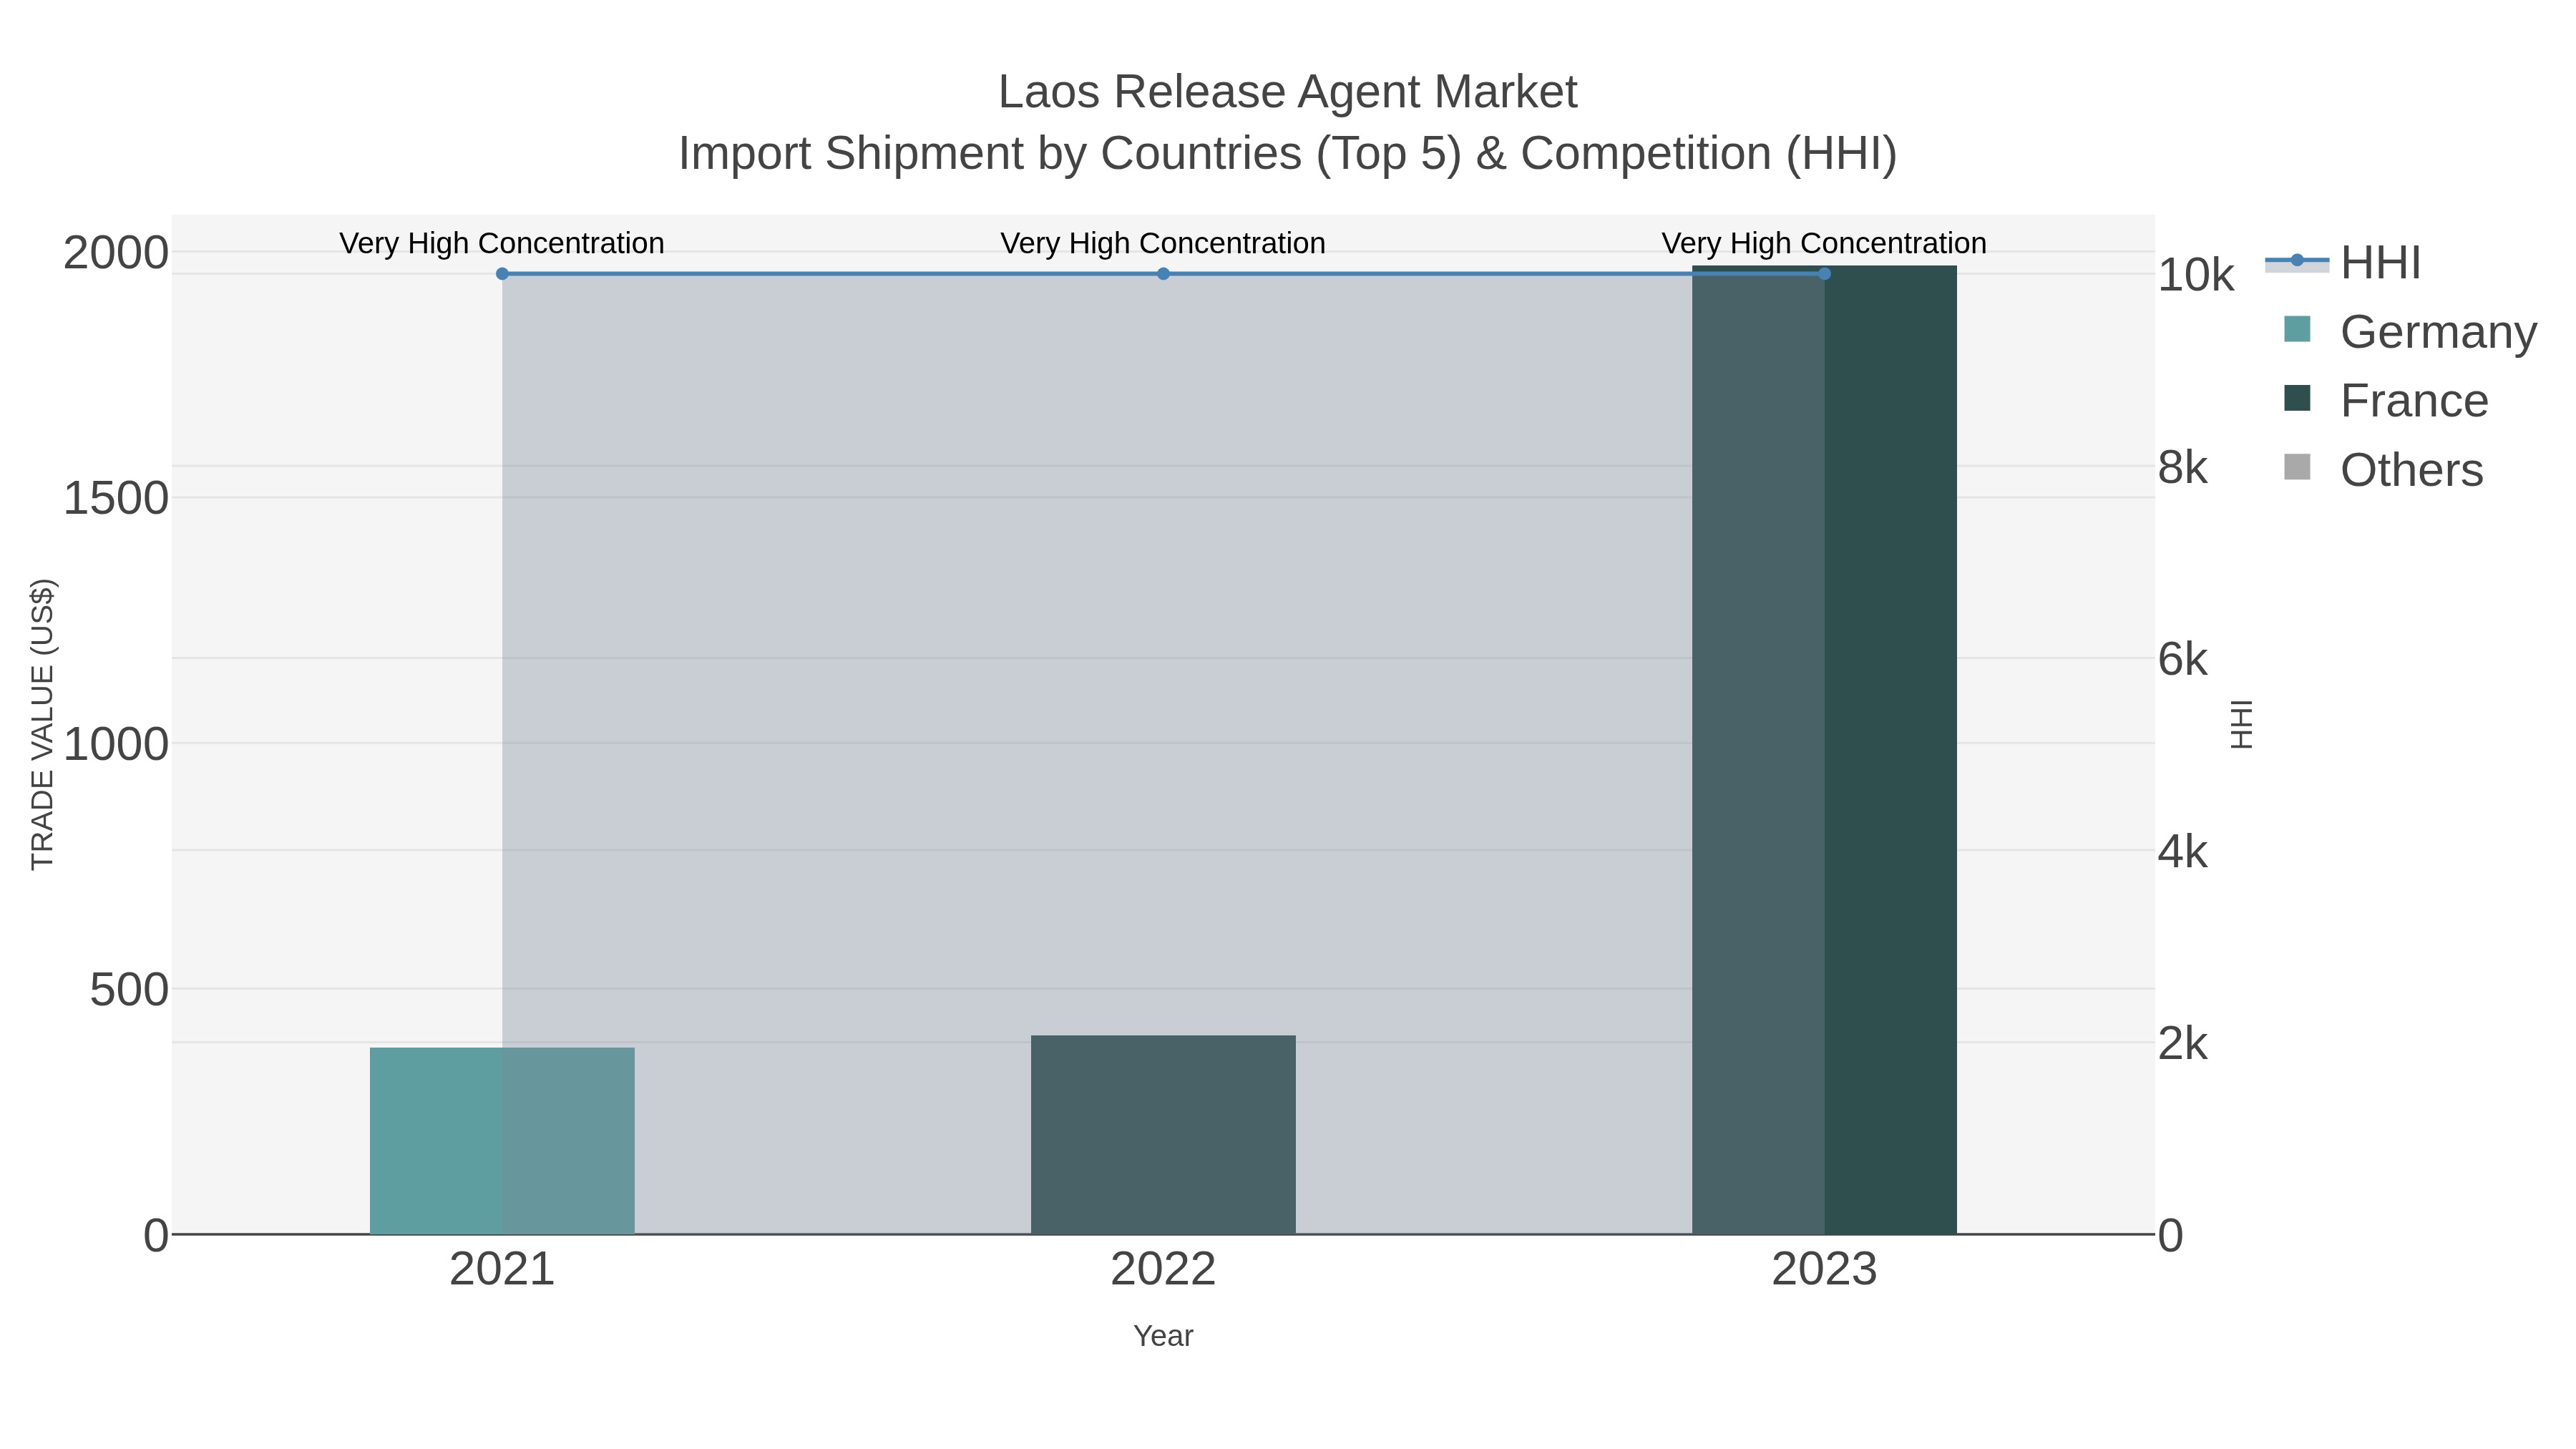Click the 500 tick on trade value axis
The image size is (2576, 1449).
pos(129,990)
